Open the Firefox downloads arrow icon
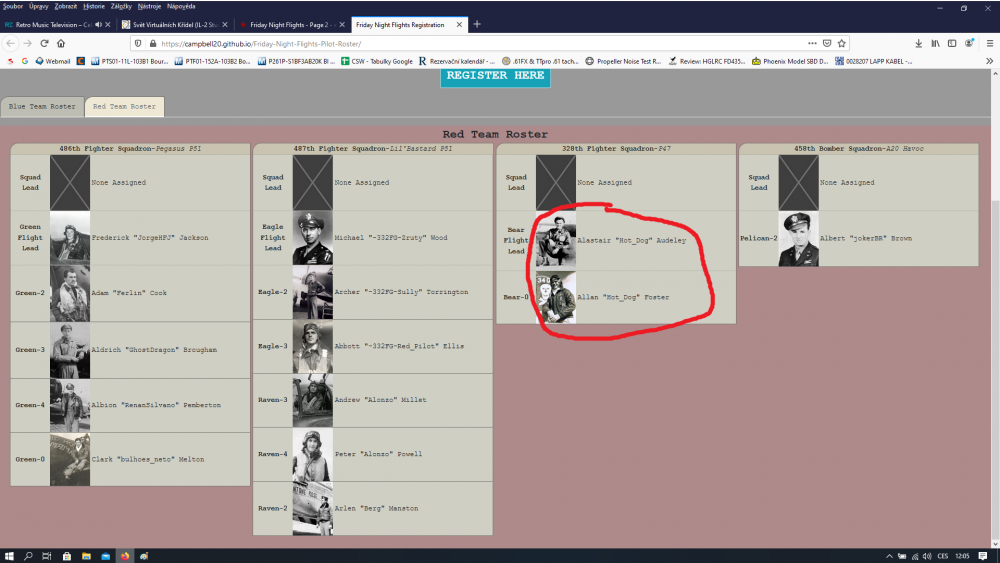 pyautogui.click(x=919, y=43)
